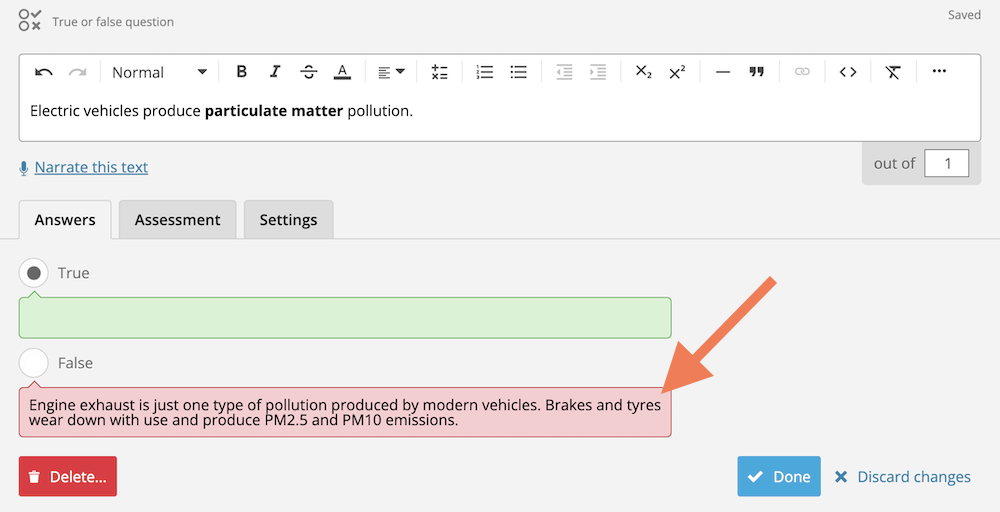Apply subscript formatting
Image resolution: width=1000 pixels, height=512 pixels.
[643, 72]
